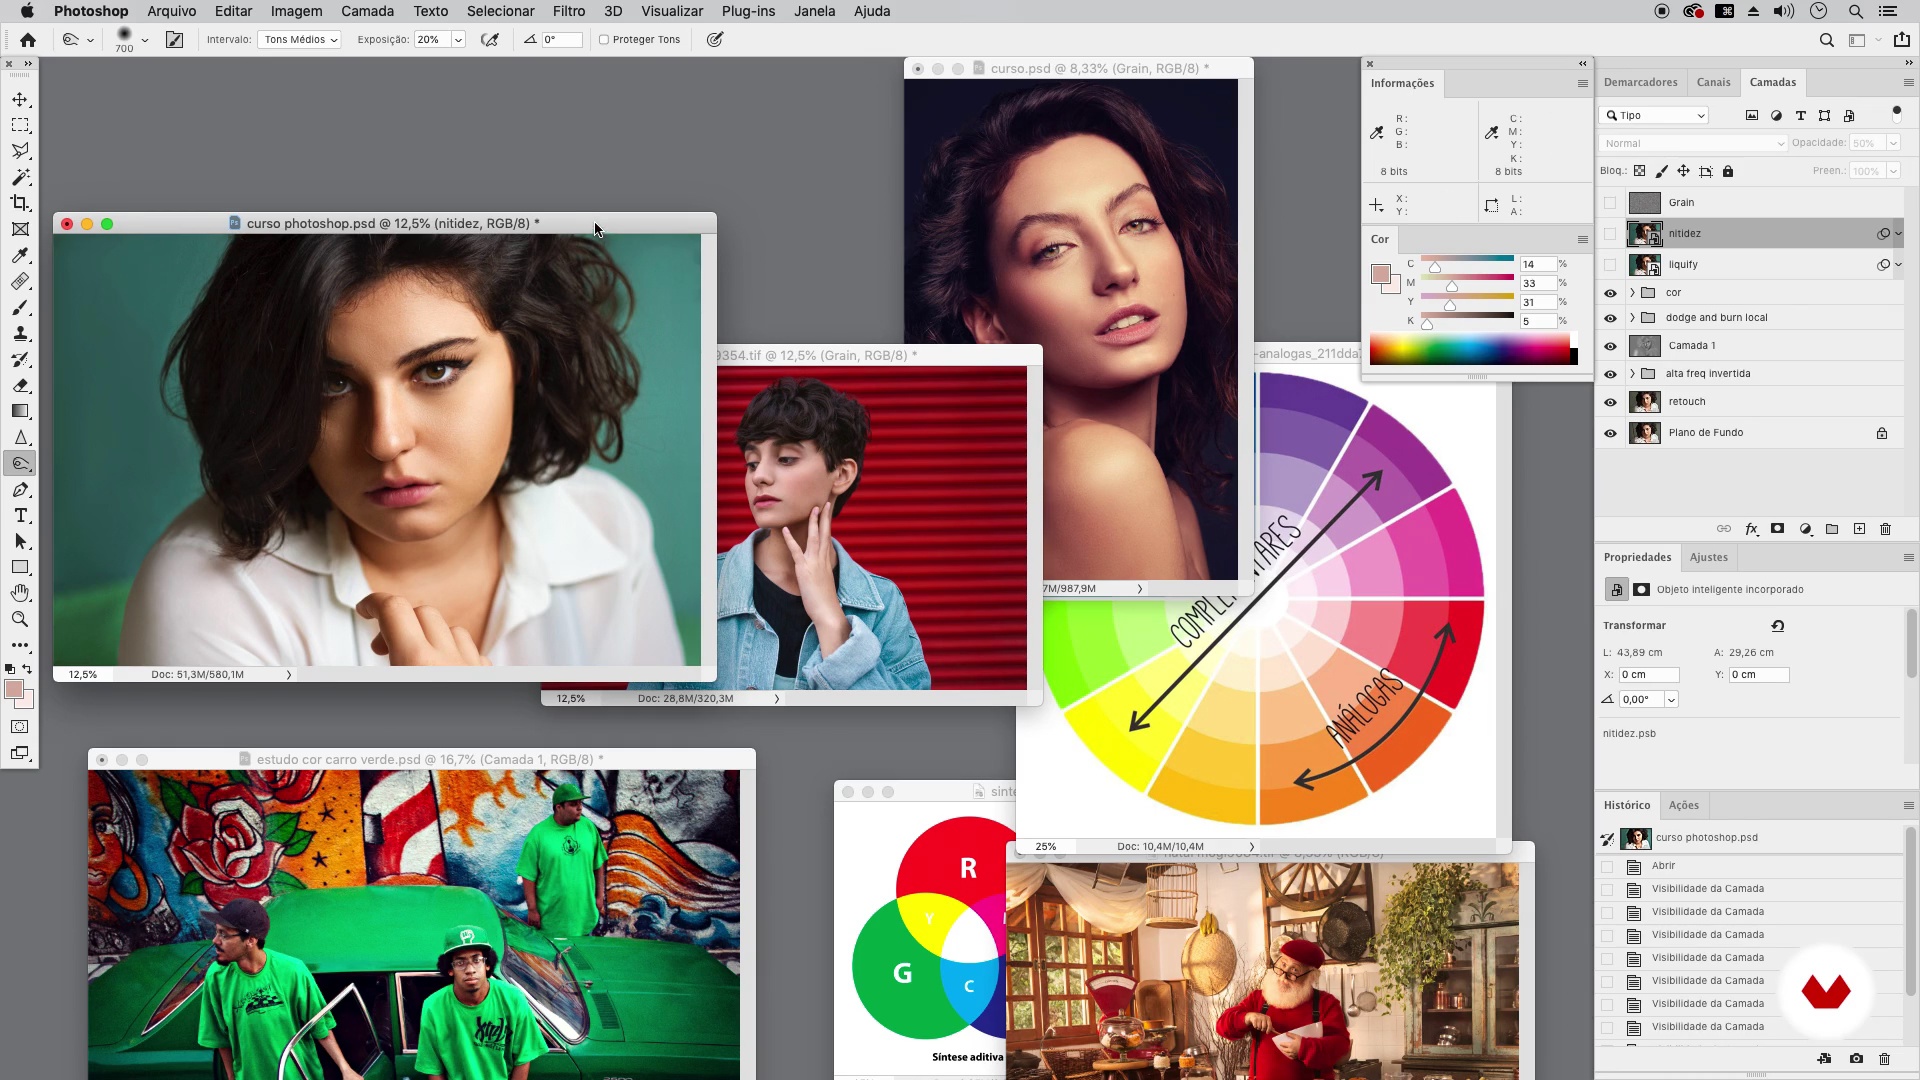Screen dimensions: 1920x1080
Task: Select the Brush tool
Action: tap(20, 308)
